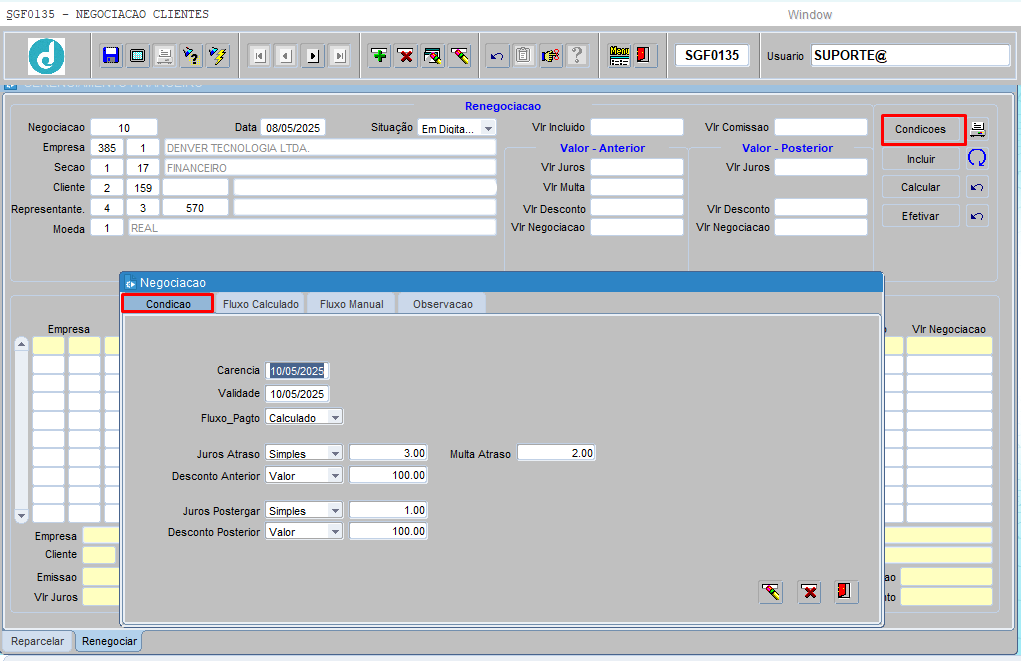Click the Negociacao number field 10
Image resolution: width=1021 pixels, height=661 pixels.
[x=124, y=128]
